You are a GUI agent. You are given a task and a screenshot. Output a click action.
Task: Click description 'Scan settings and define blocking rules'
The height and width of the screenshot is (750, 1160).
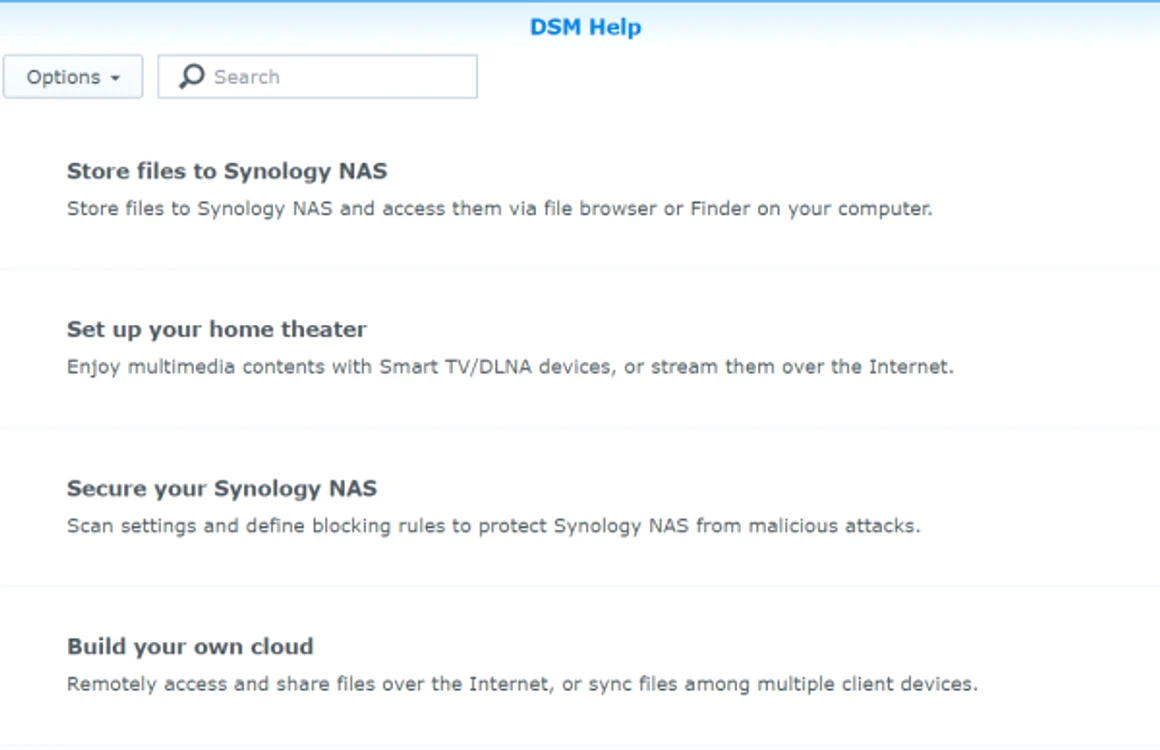[493, 526]
